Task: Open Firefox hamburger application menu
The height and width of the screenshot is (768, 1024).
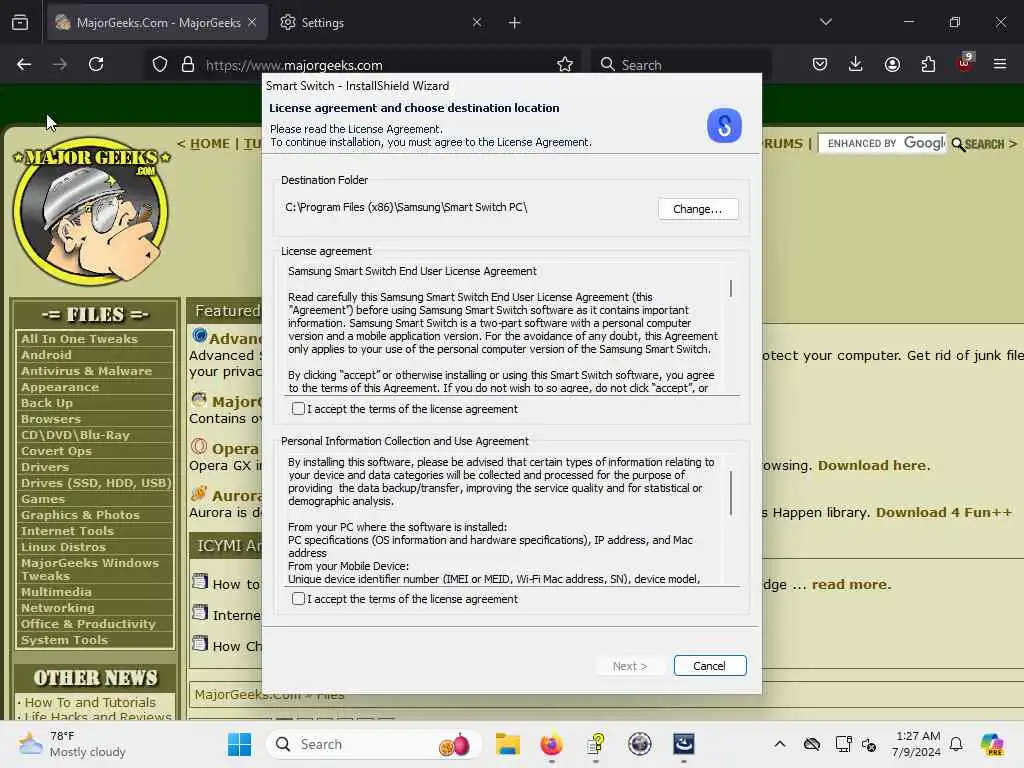Action: click(1000, 64)
